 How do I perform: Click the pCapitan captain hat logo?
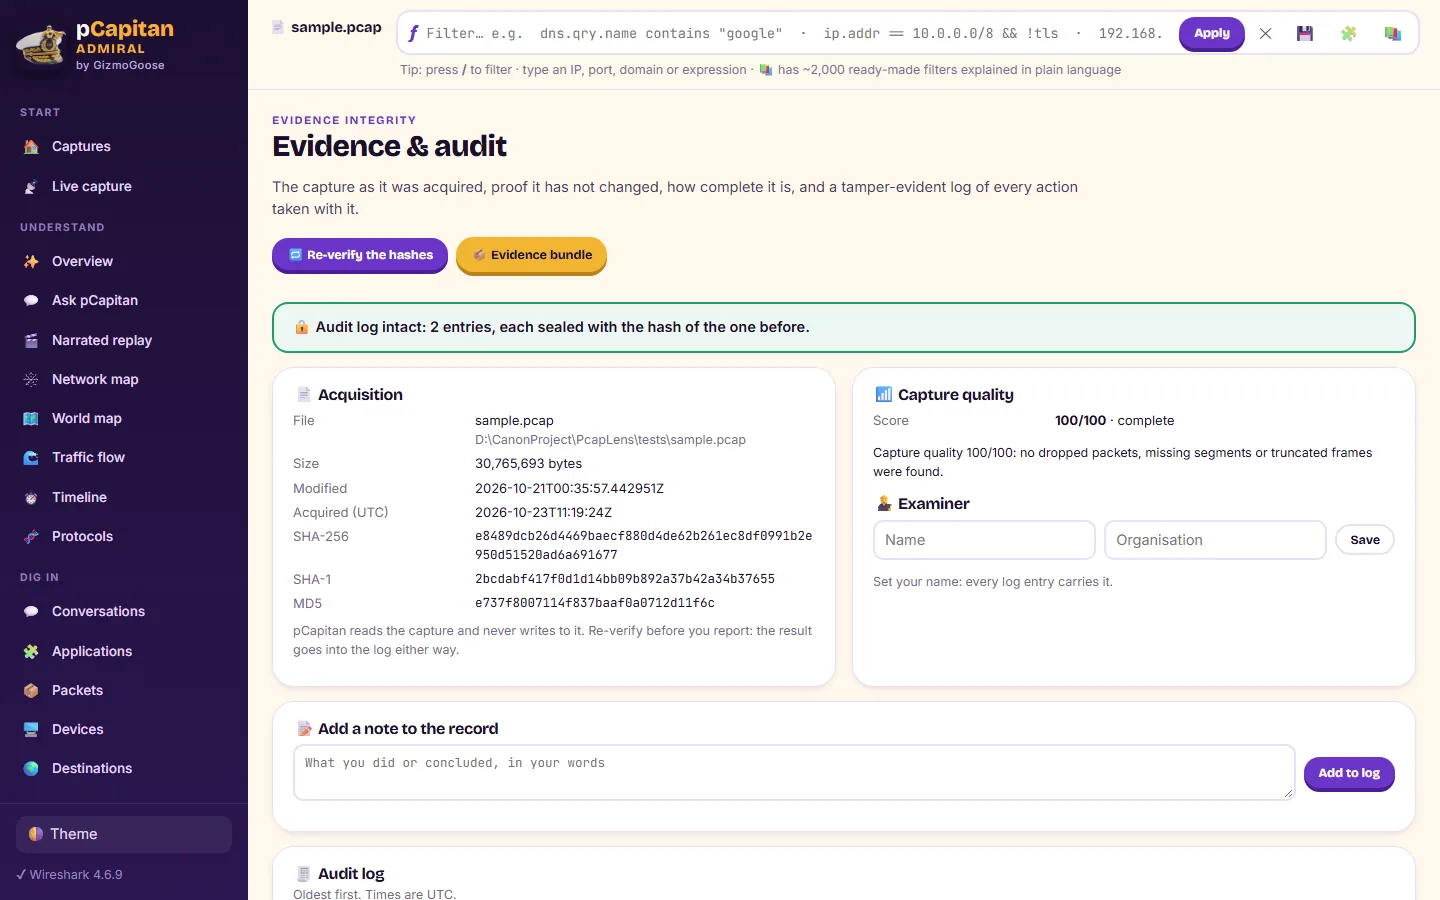coord(41,46)
